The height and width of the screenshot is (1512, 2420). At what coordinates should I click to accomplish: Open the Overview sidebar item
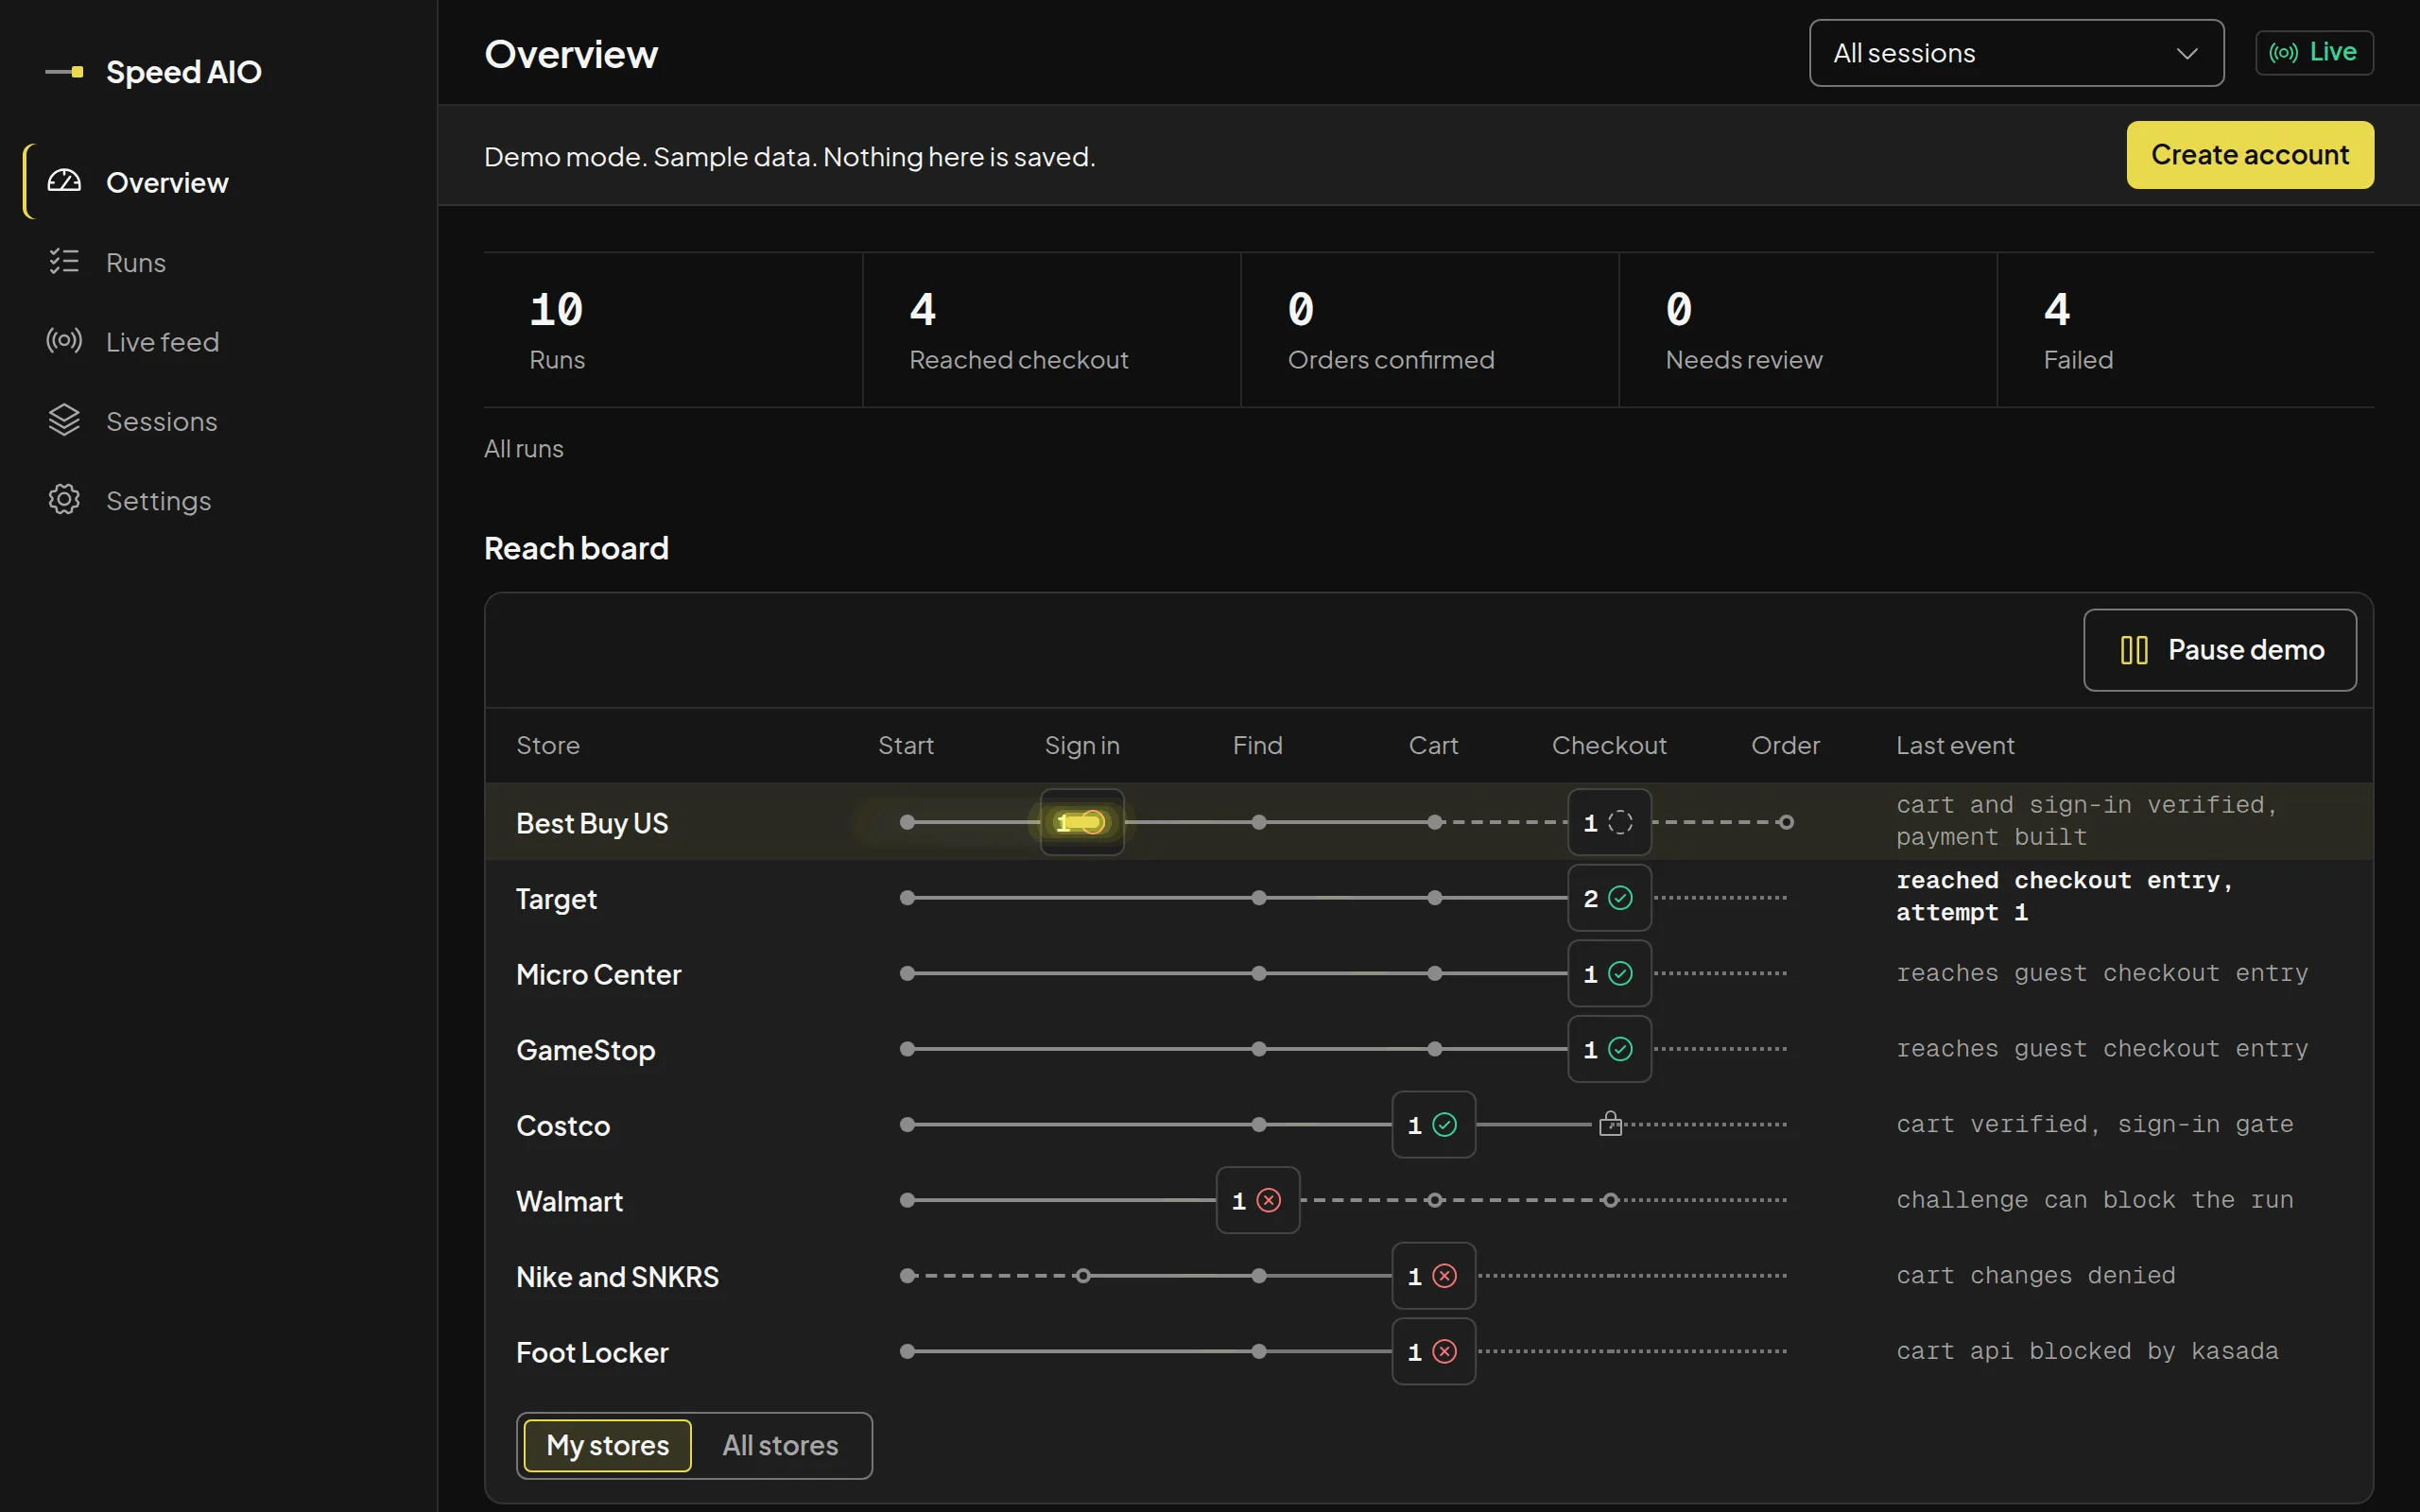pyautogui.click(x=220, y=182)
